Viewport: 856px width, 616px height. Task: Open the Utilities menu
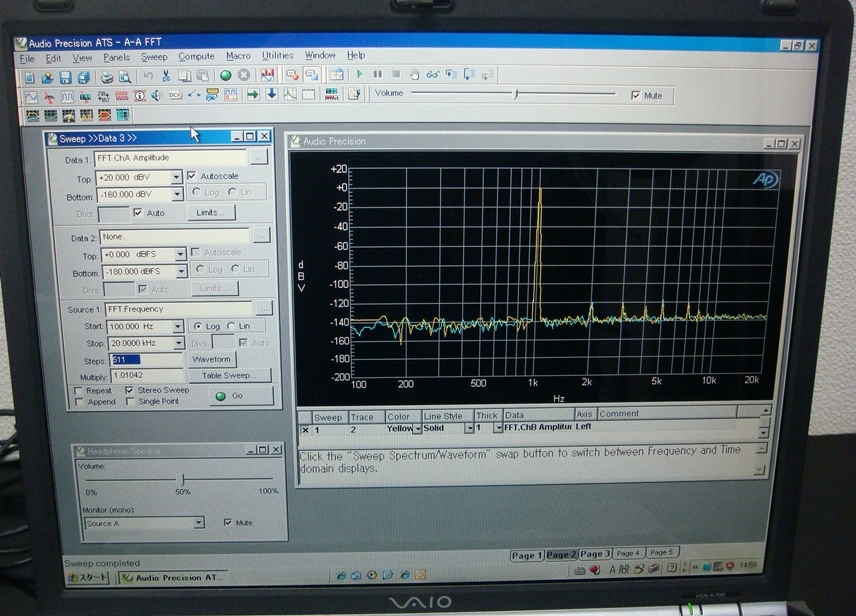tap(278, 55)
